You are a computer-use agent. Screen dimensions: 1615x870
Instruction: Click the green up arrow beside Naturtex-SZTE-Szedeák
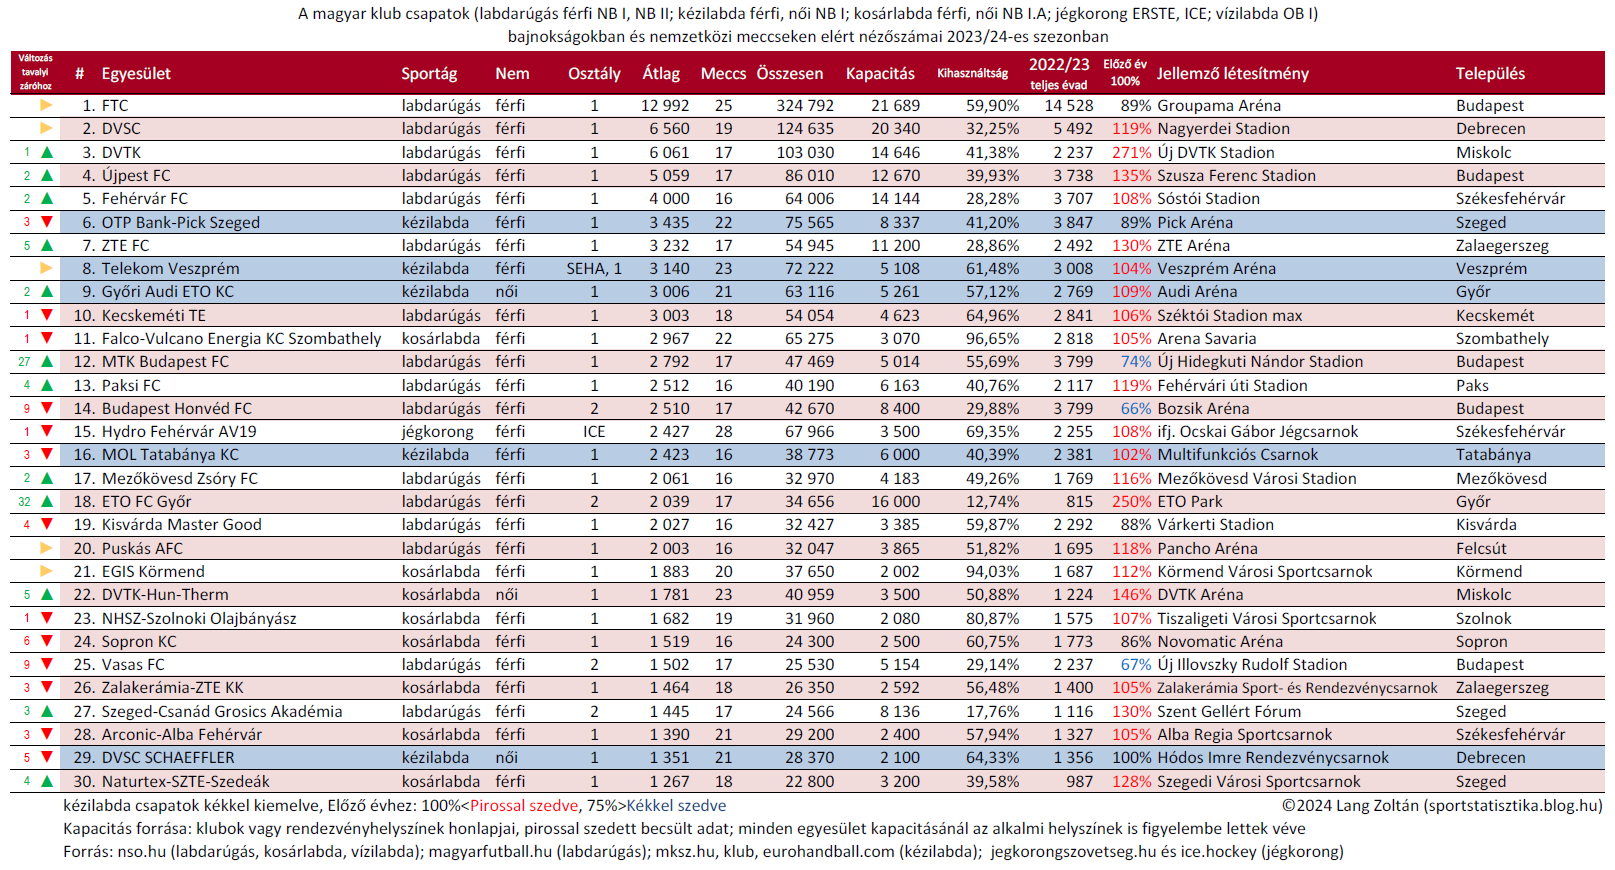coord(46,781)
